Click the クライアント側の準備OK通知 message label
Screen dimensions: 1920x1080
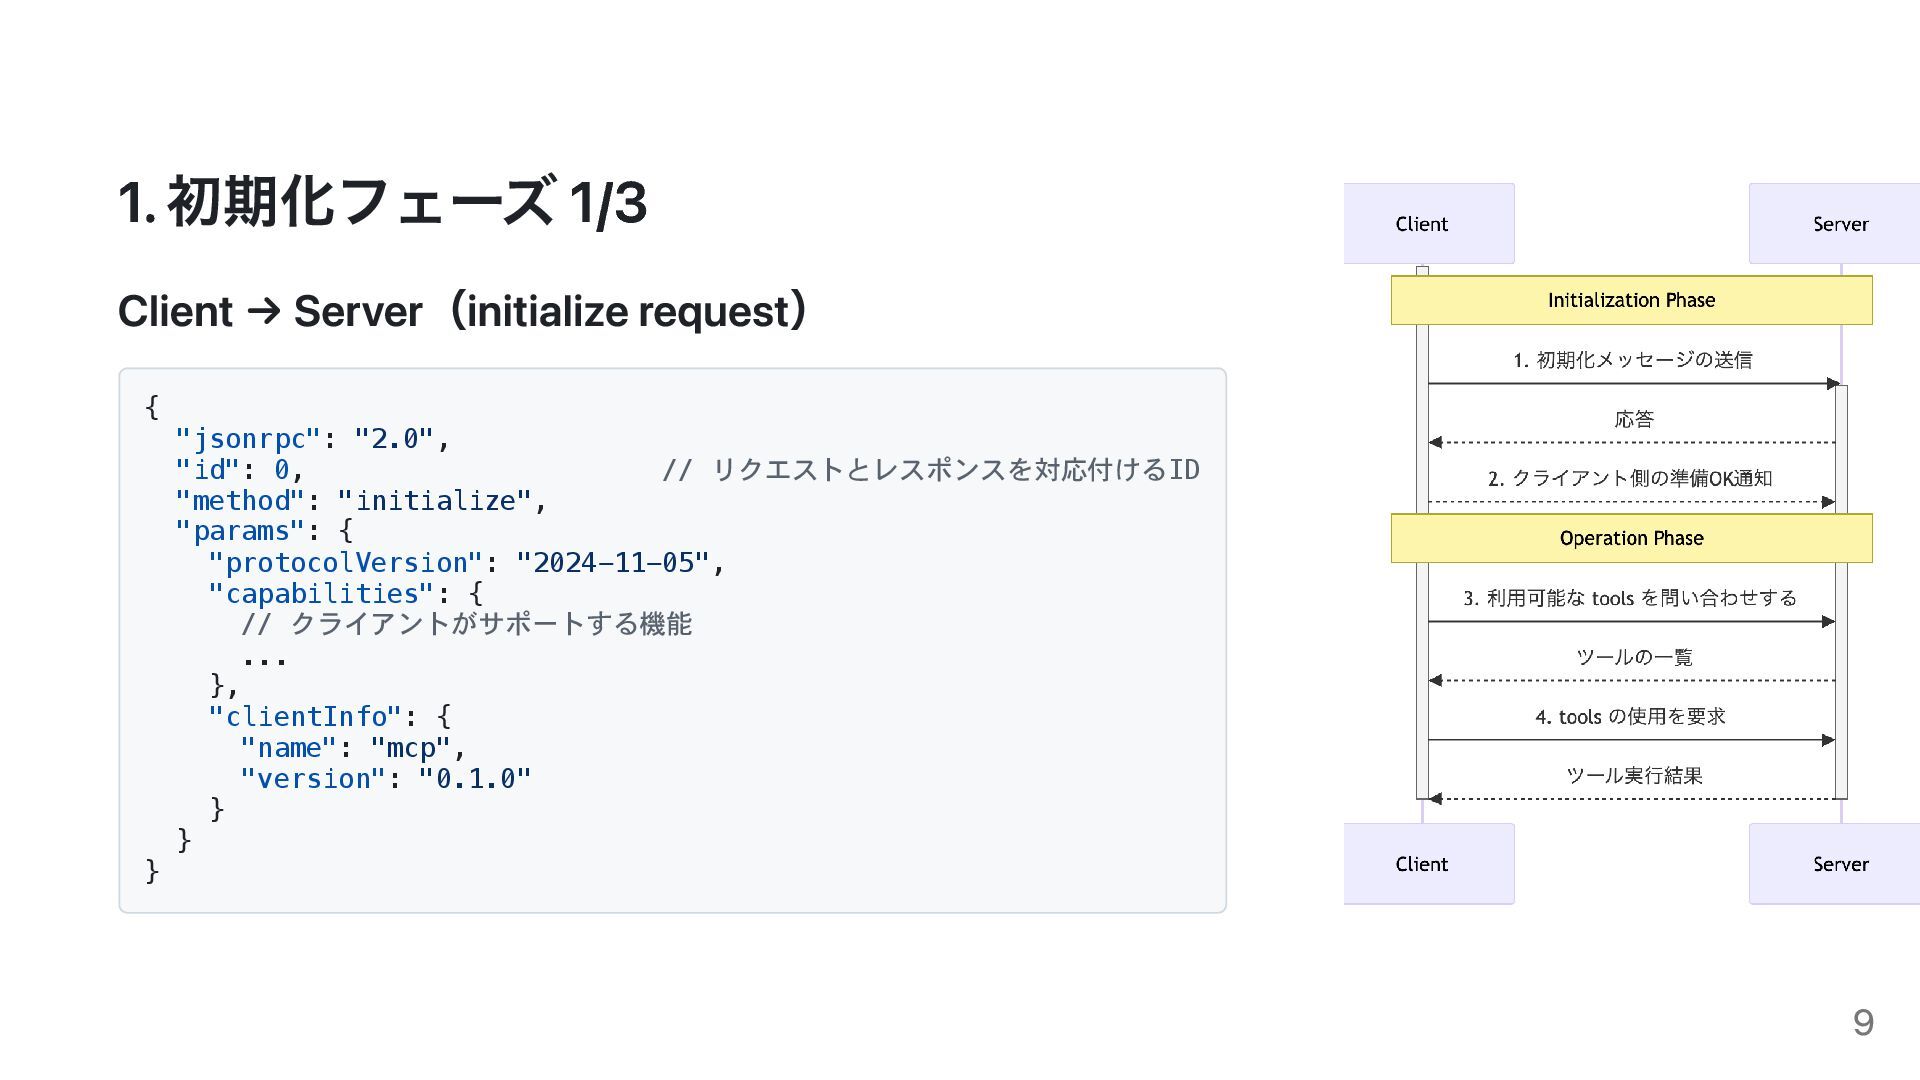pyautogui.click(x=1630, y=478)
